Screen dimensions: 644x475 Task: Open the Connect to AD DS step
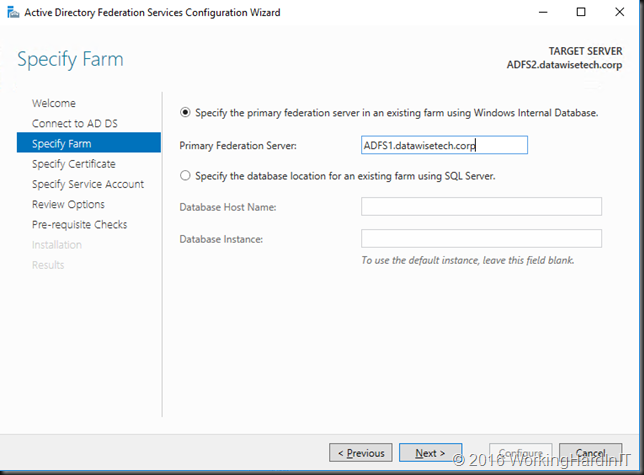[x=75, y=123]
